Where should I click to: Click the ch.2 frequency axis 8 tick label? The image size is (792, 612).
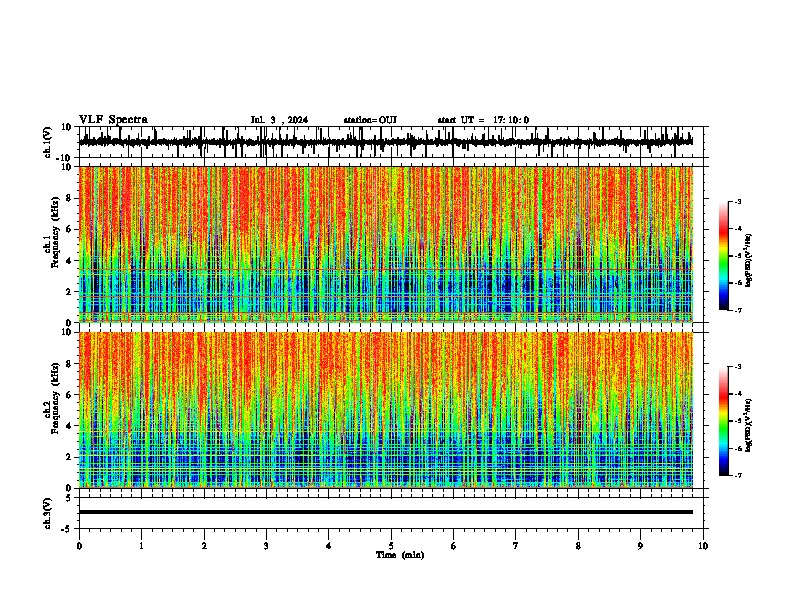[x=69, y=364]
